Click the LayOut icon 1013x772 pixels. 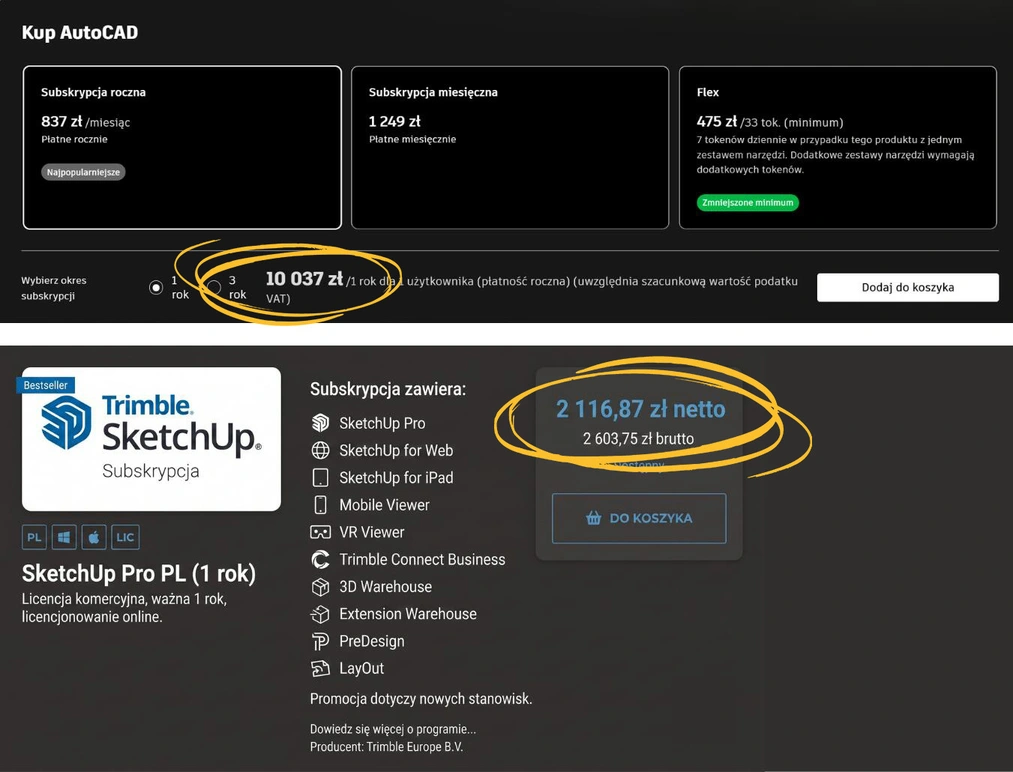pos(320,669)
